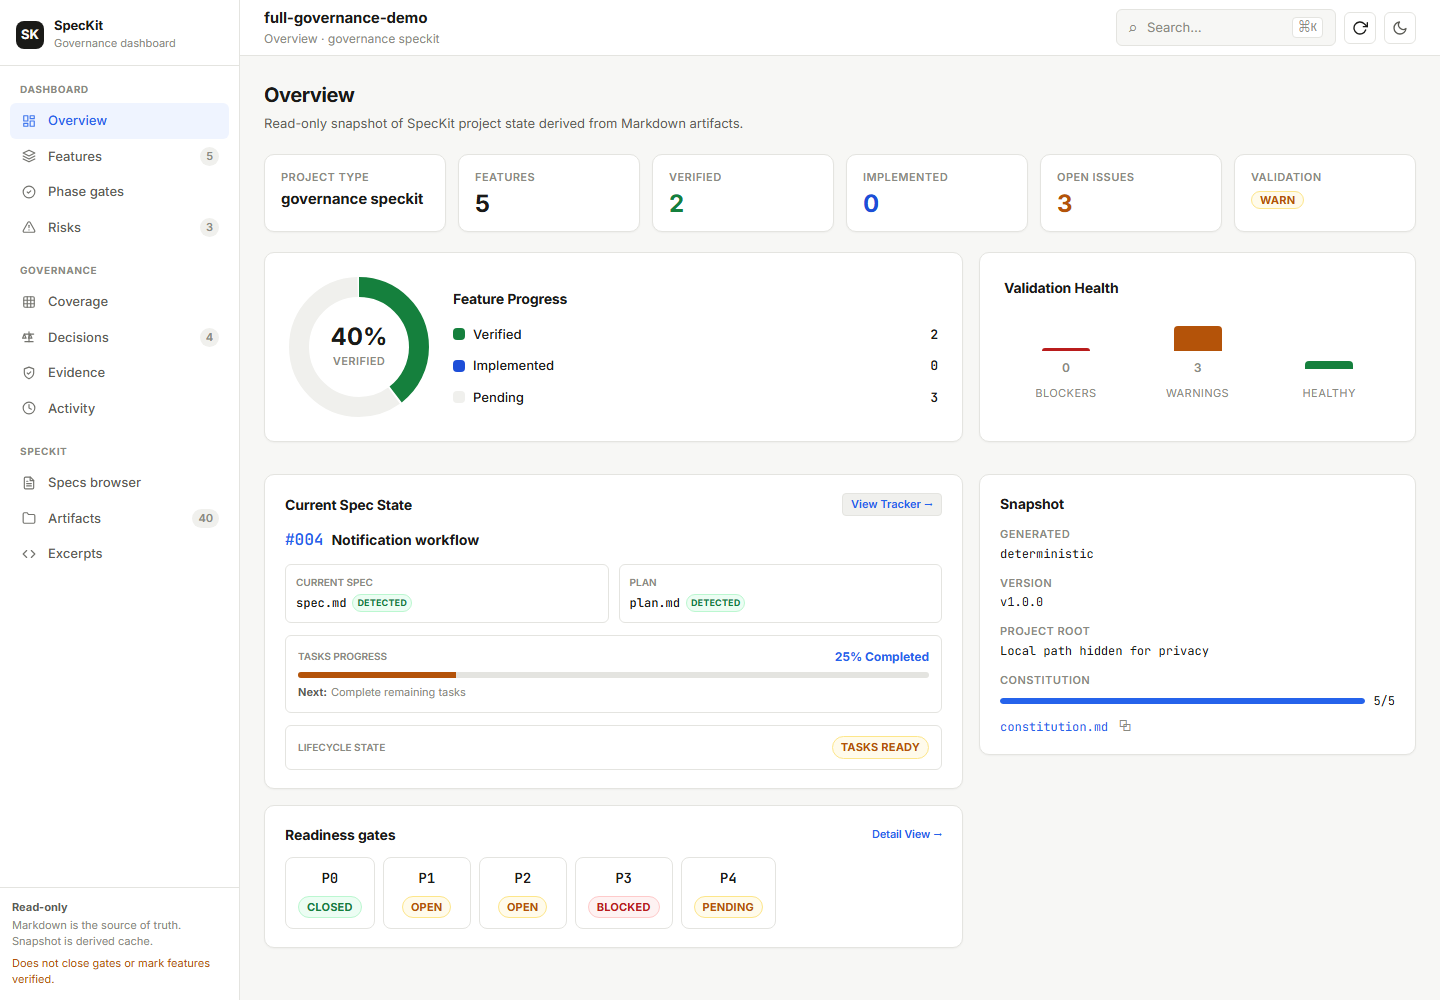Select the P3 BLOCKED gate card
The width and height of the screenshot is (1440, 1000).
tap(624, 893)
